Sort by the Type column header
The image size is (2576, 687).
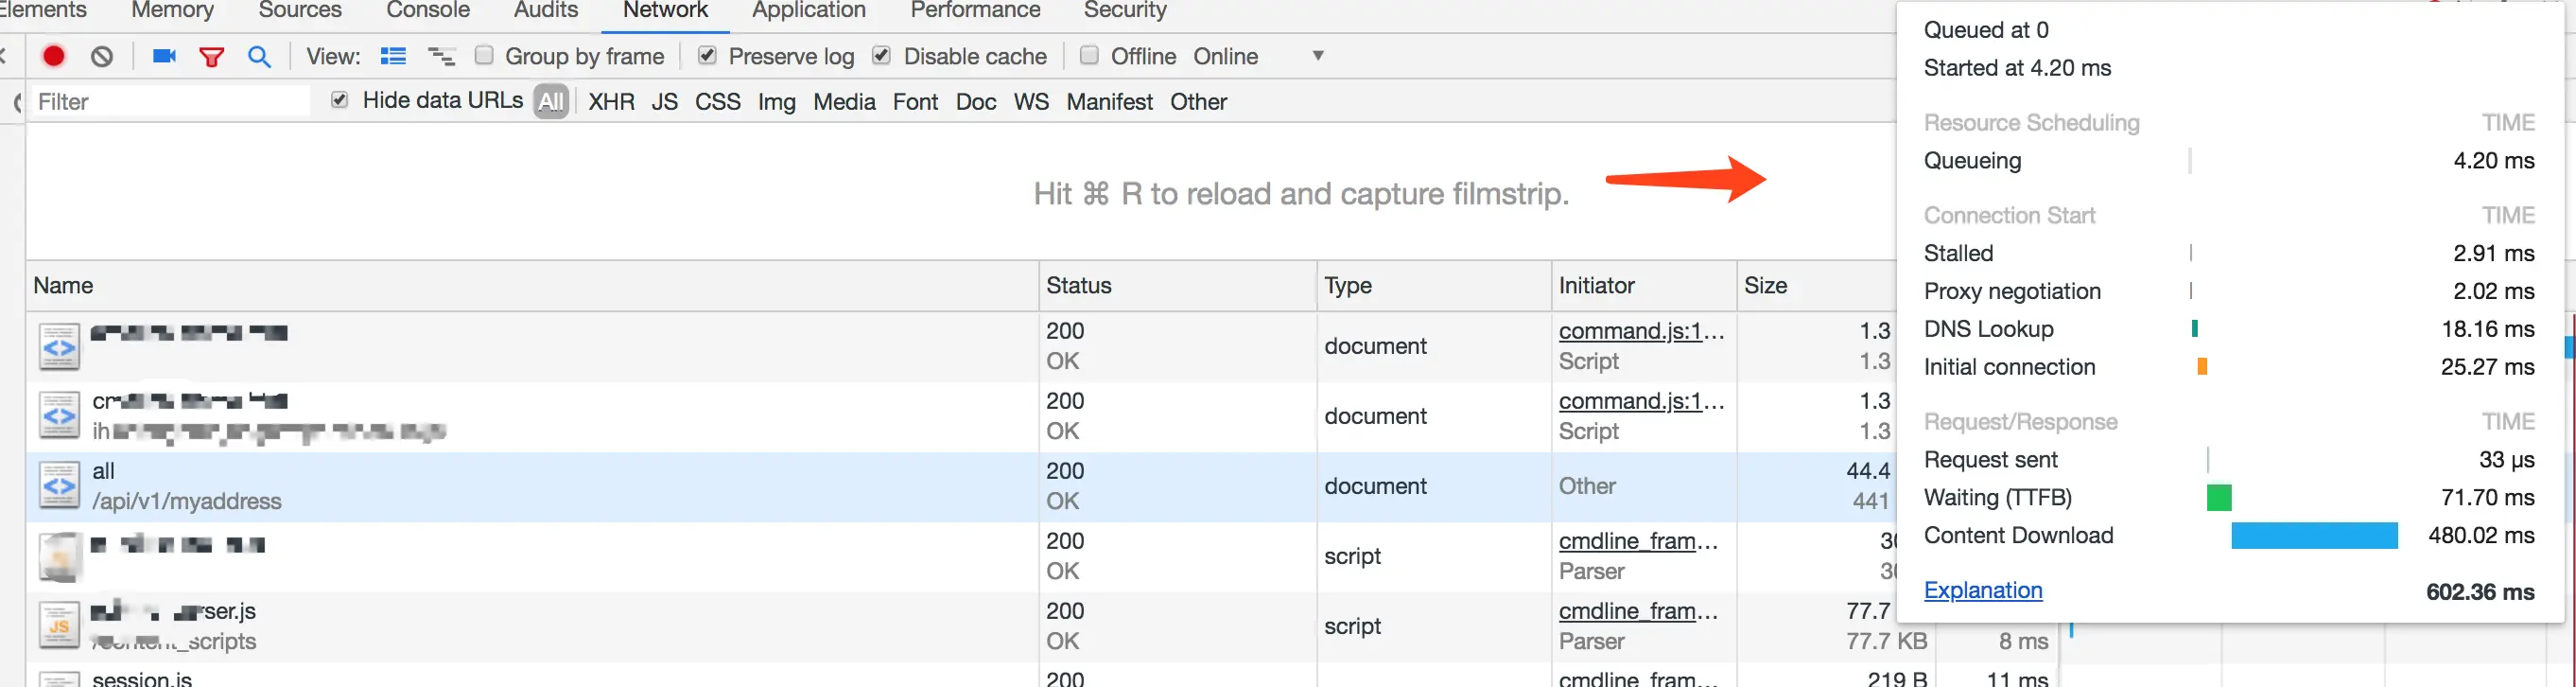[x=1434, y=286]
